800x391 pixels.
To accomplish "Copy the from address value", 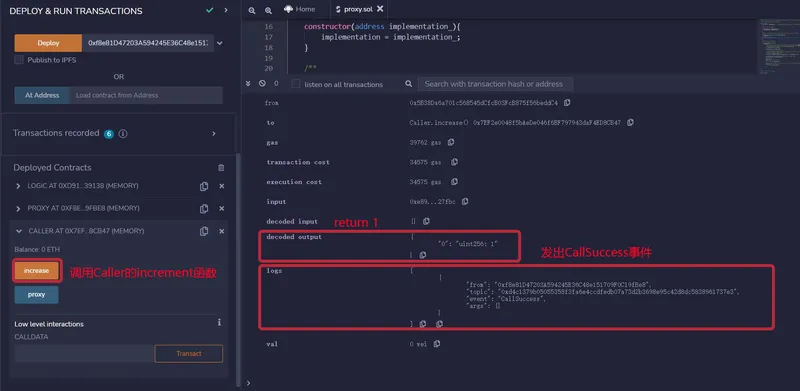I will [x=567, y=103].
